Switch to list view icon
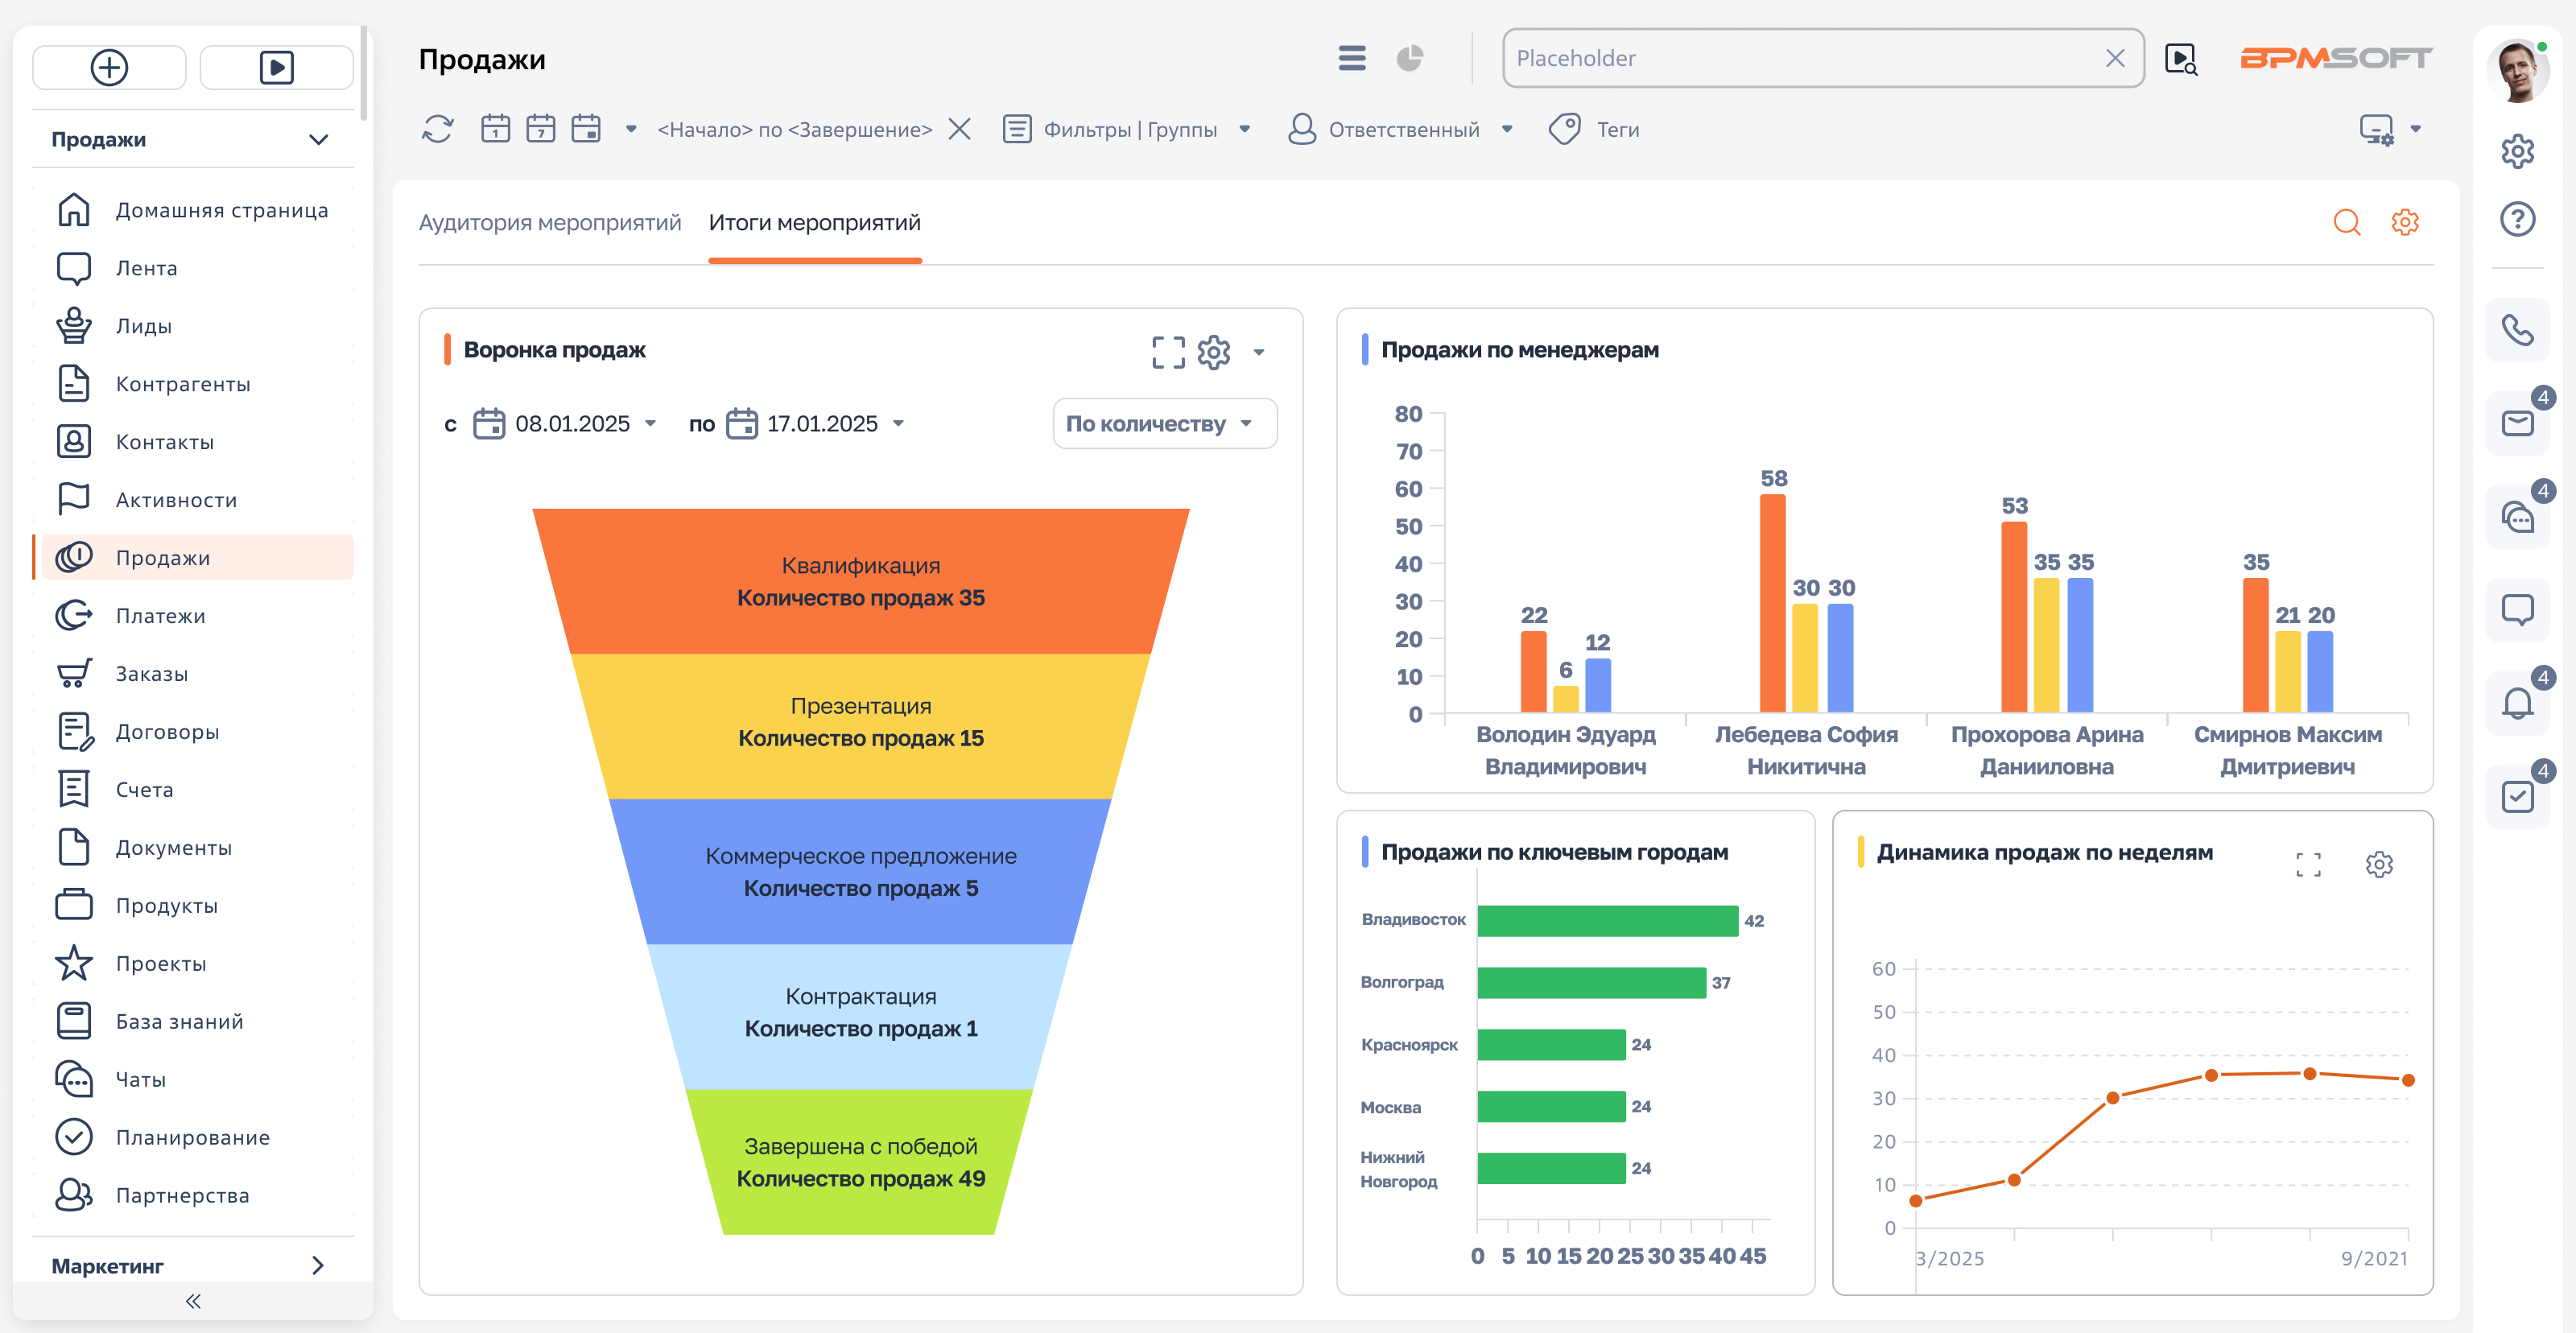 (1352, 58)
